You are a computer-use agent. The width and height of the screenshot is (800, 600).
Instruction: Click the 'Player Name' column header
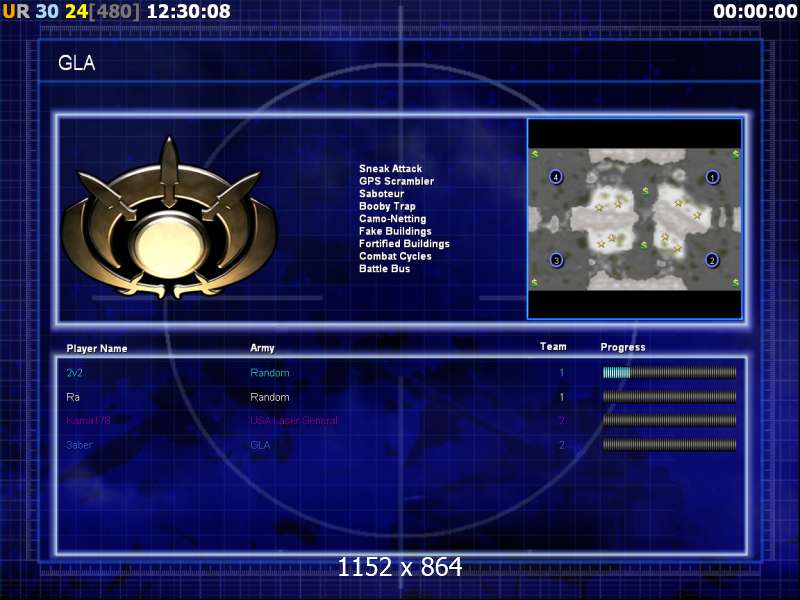click(x=96, y=348)
